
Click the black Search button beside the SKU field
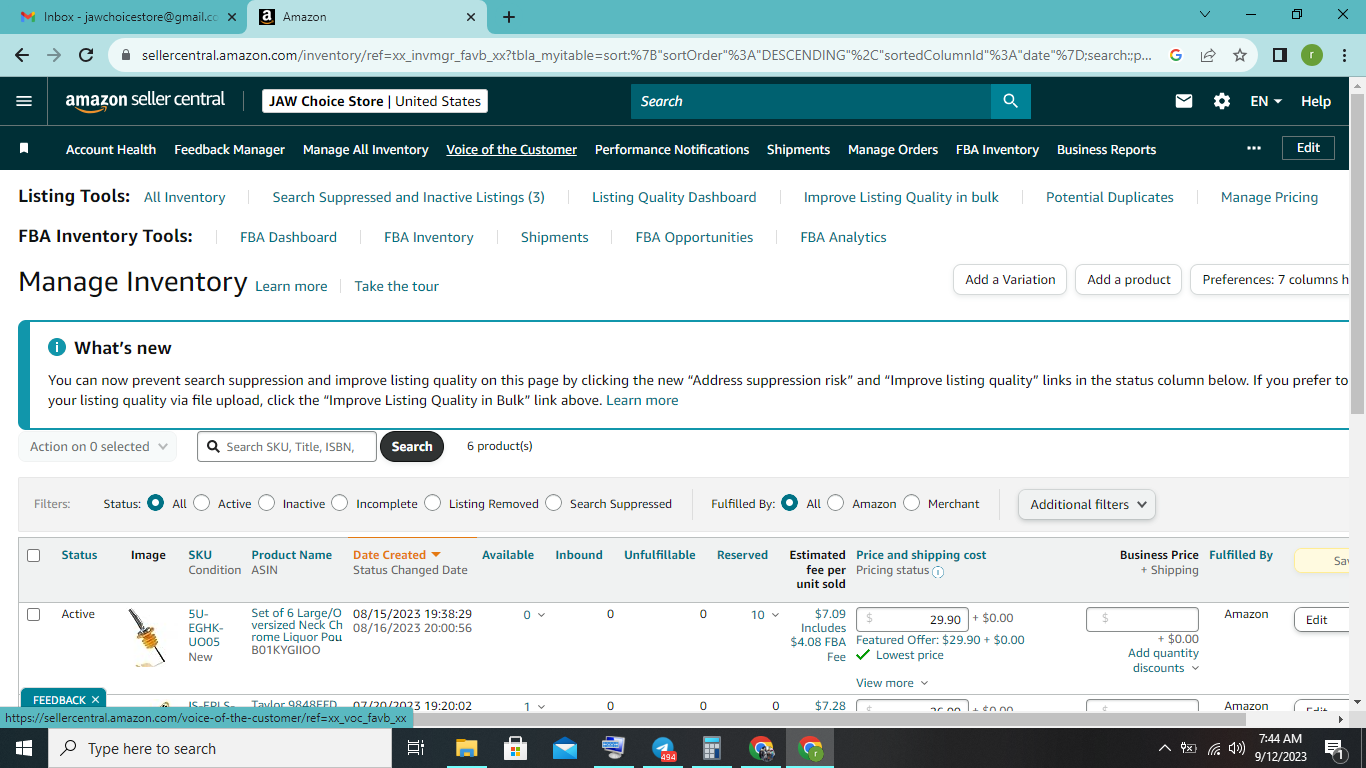(412, 447)
